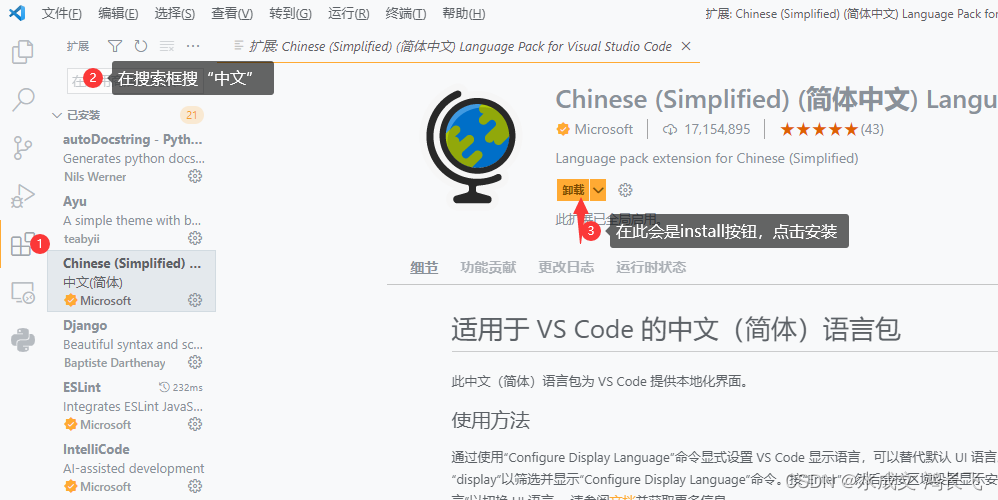This screenshot has width=998, height=500.
Task: Open Run and Debug view
Action: pos(23,196)
